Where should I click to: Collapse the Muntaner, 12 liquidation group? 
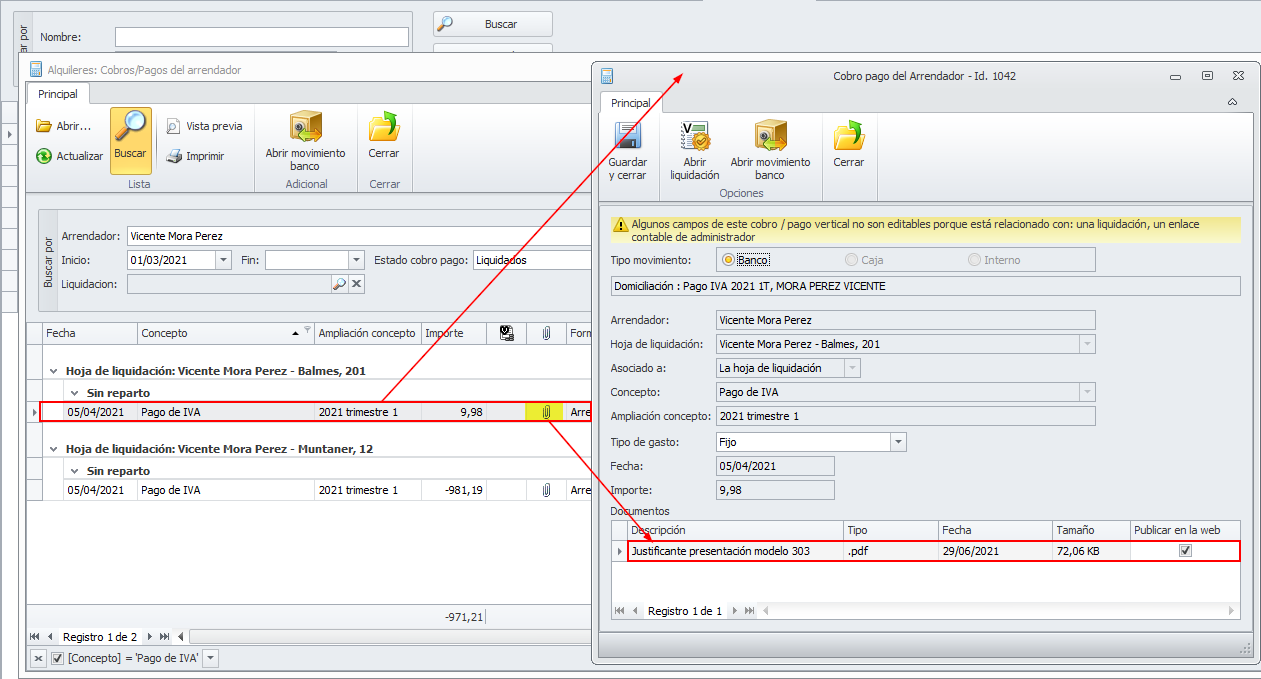54,450
